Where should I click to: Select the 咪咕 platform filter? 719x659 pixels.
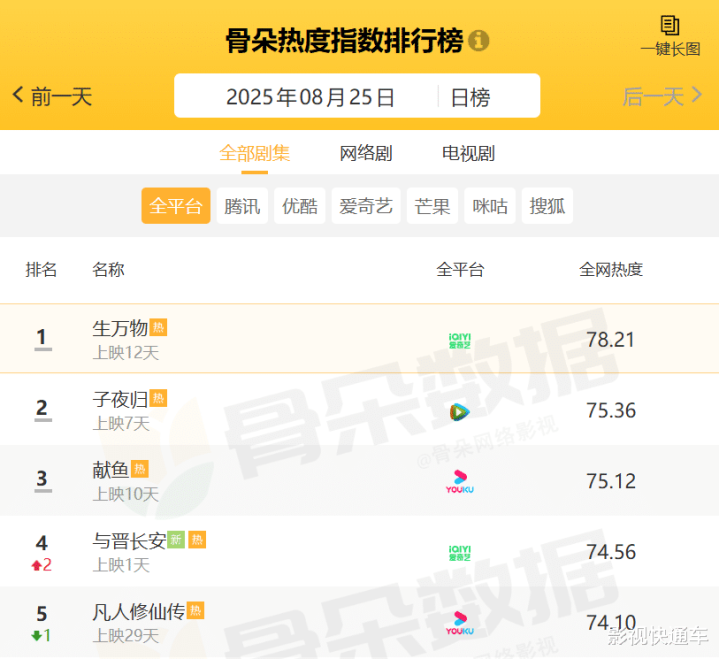coord(490,205)
